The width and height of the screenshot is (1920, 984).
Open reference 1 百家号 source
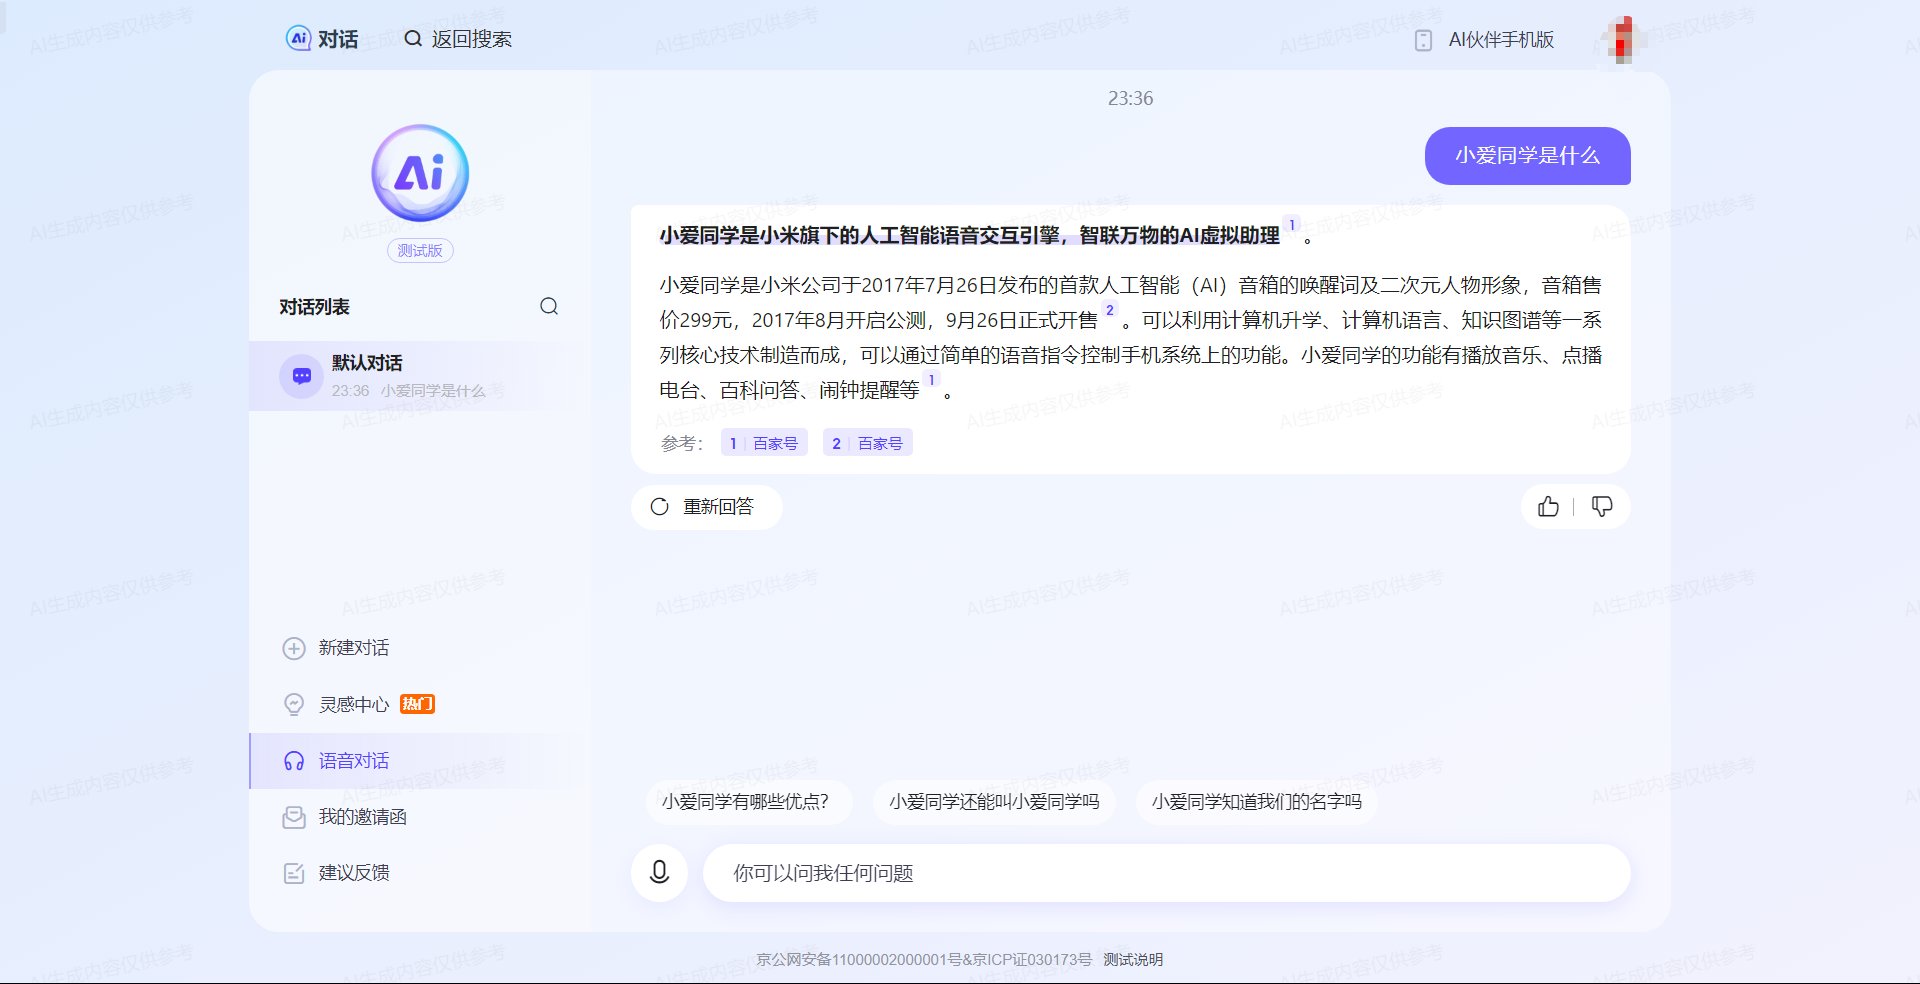tap(764, 443)
